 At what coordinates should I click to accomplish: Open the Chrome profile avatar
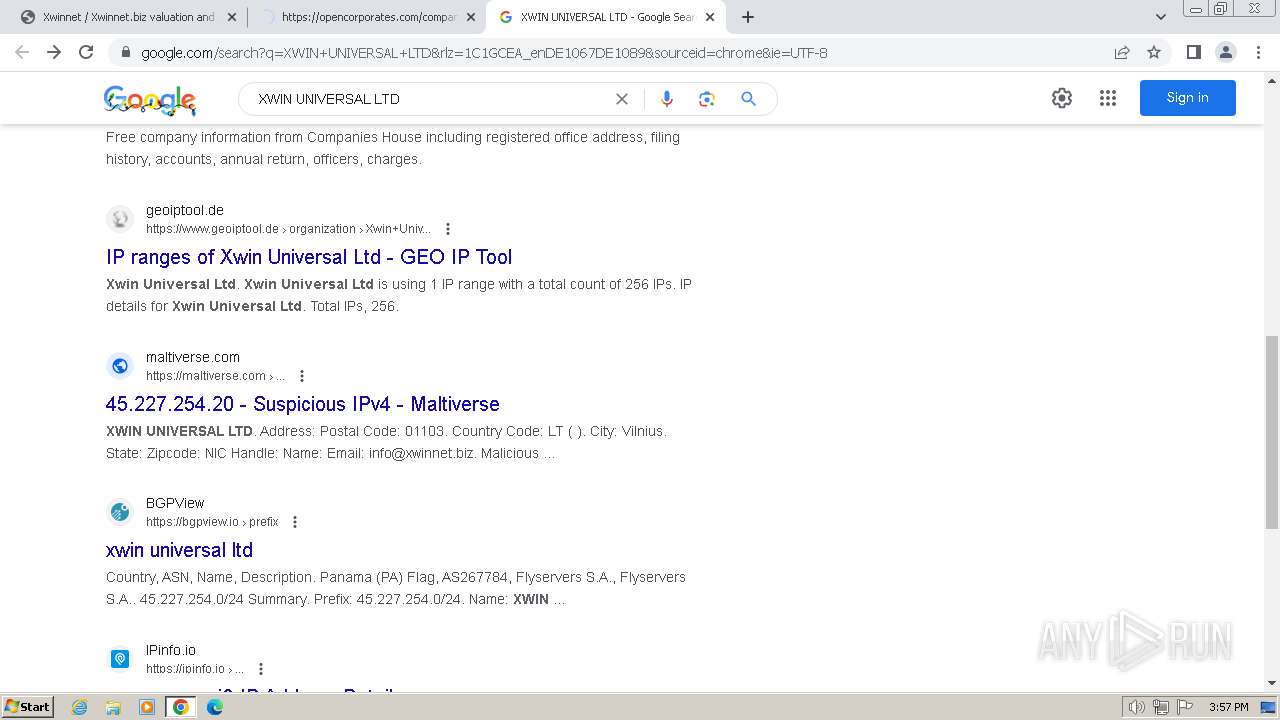tap(1225, 52)
